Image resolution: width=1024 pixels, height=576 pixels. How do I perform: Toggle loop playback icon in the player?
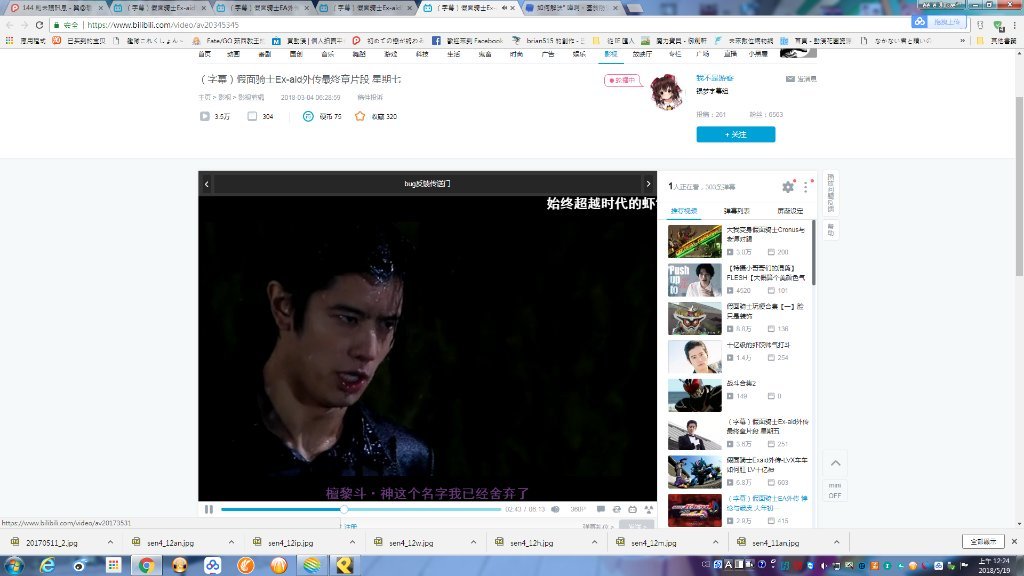616,509
